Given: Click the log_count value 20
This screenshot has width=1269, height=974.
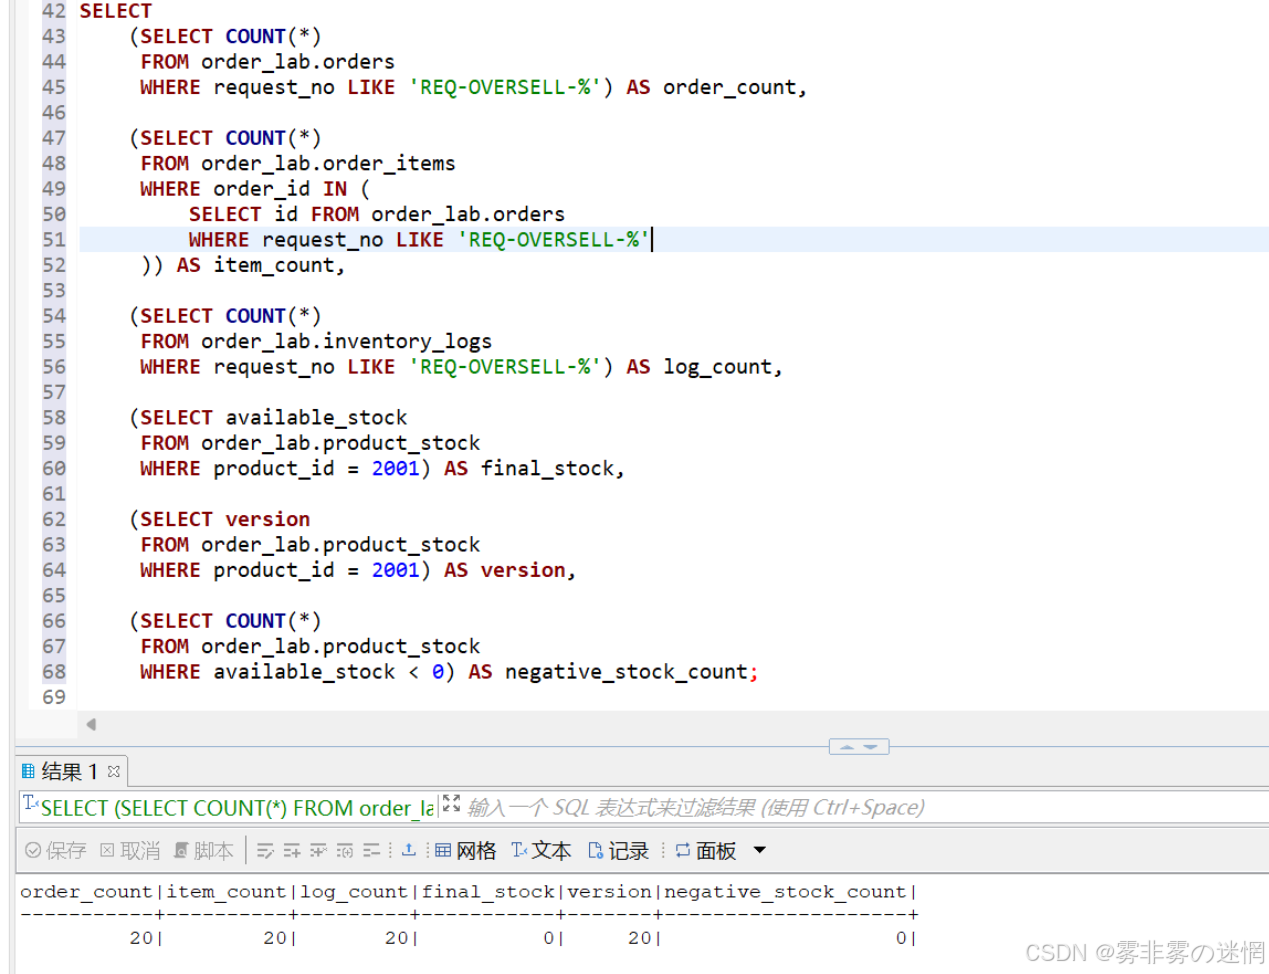Looking at the screenshot, I should 397,938.
